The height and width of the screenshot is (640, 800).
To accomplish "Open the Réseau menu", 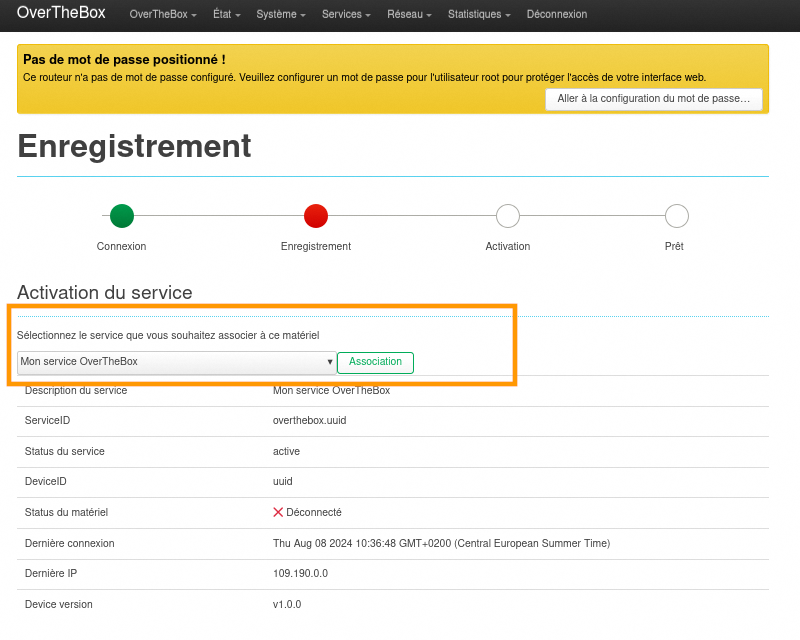I will coord(409,15).
